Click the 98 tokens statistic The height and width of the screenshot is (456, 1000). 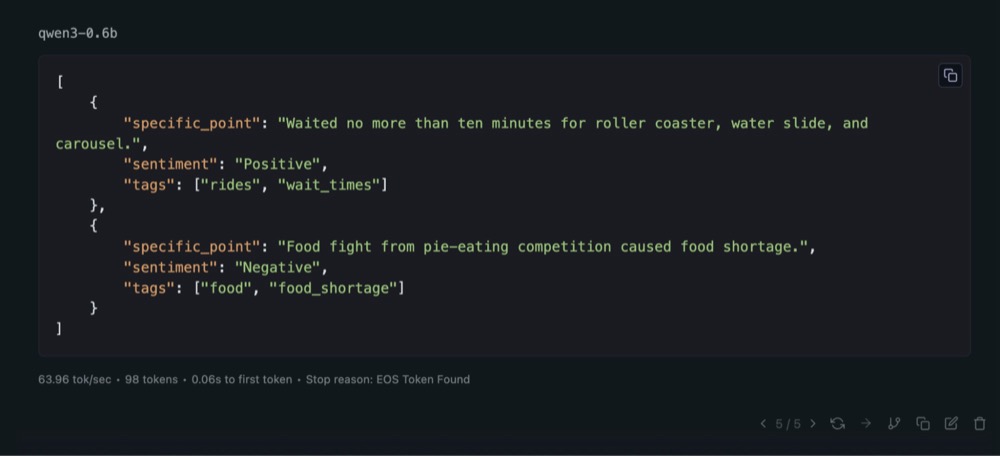pos(151,380)
